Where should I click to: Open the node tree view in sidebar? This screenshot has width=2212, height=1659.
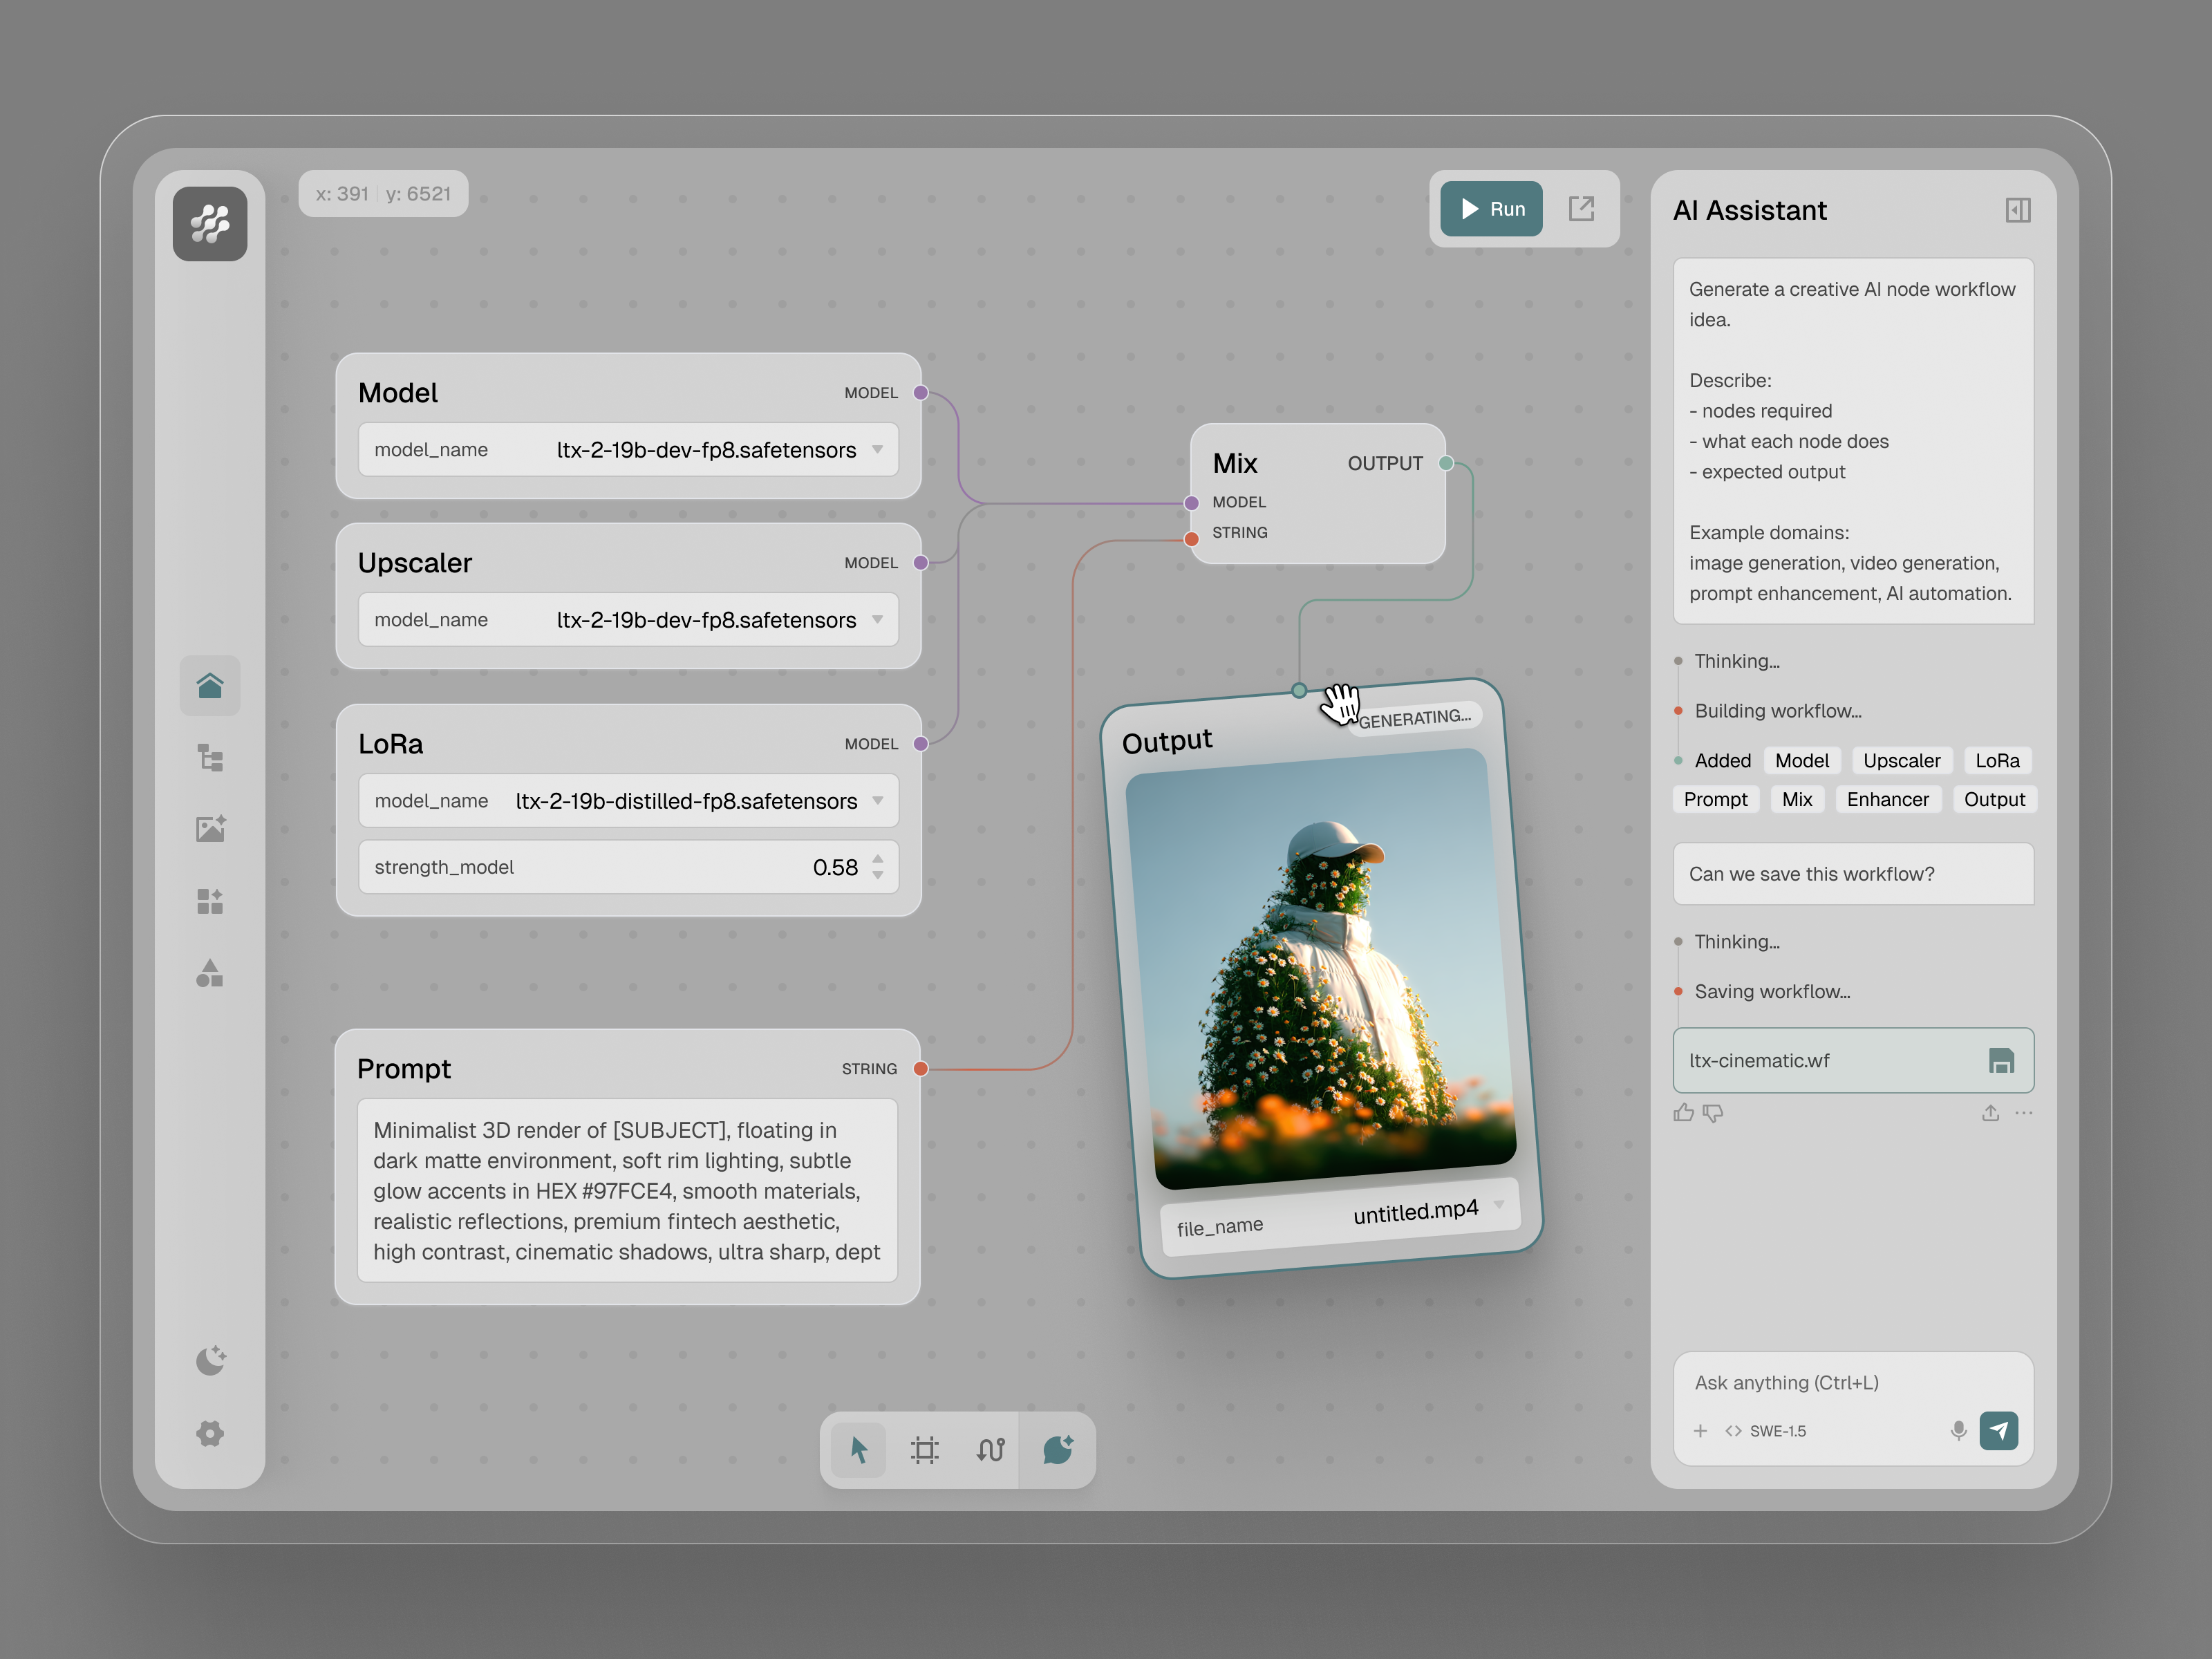[210, 758]
